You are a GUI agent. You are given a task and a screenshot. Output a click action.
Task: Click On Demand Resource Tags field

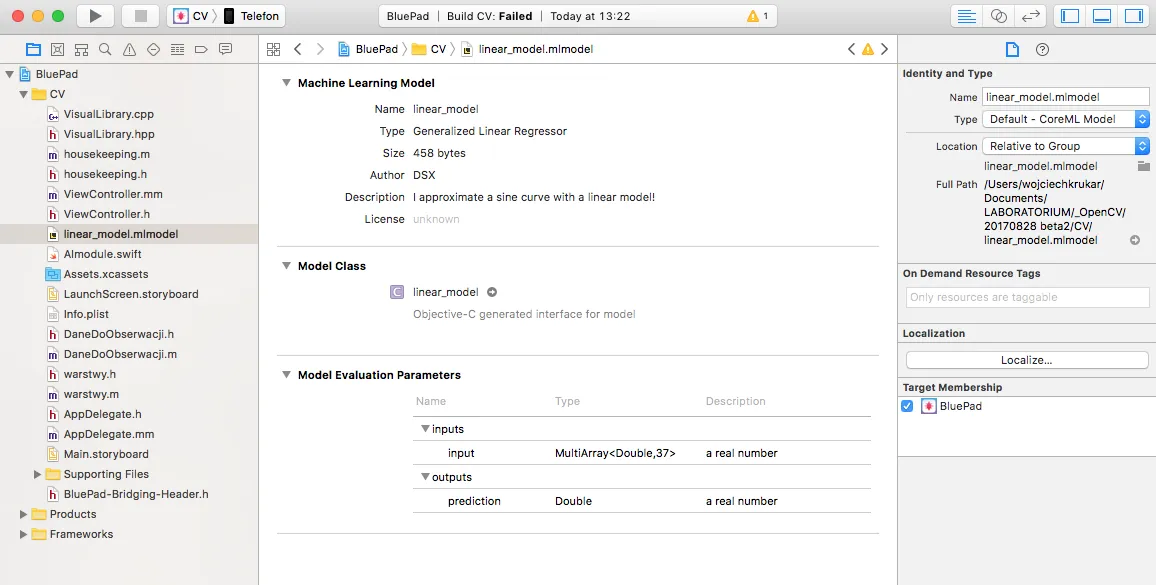(1027, 297)
